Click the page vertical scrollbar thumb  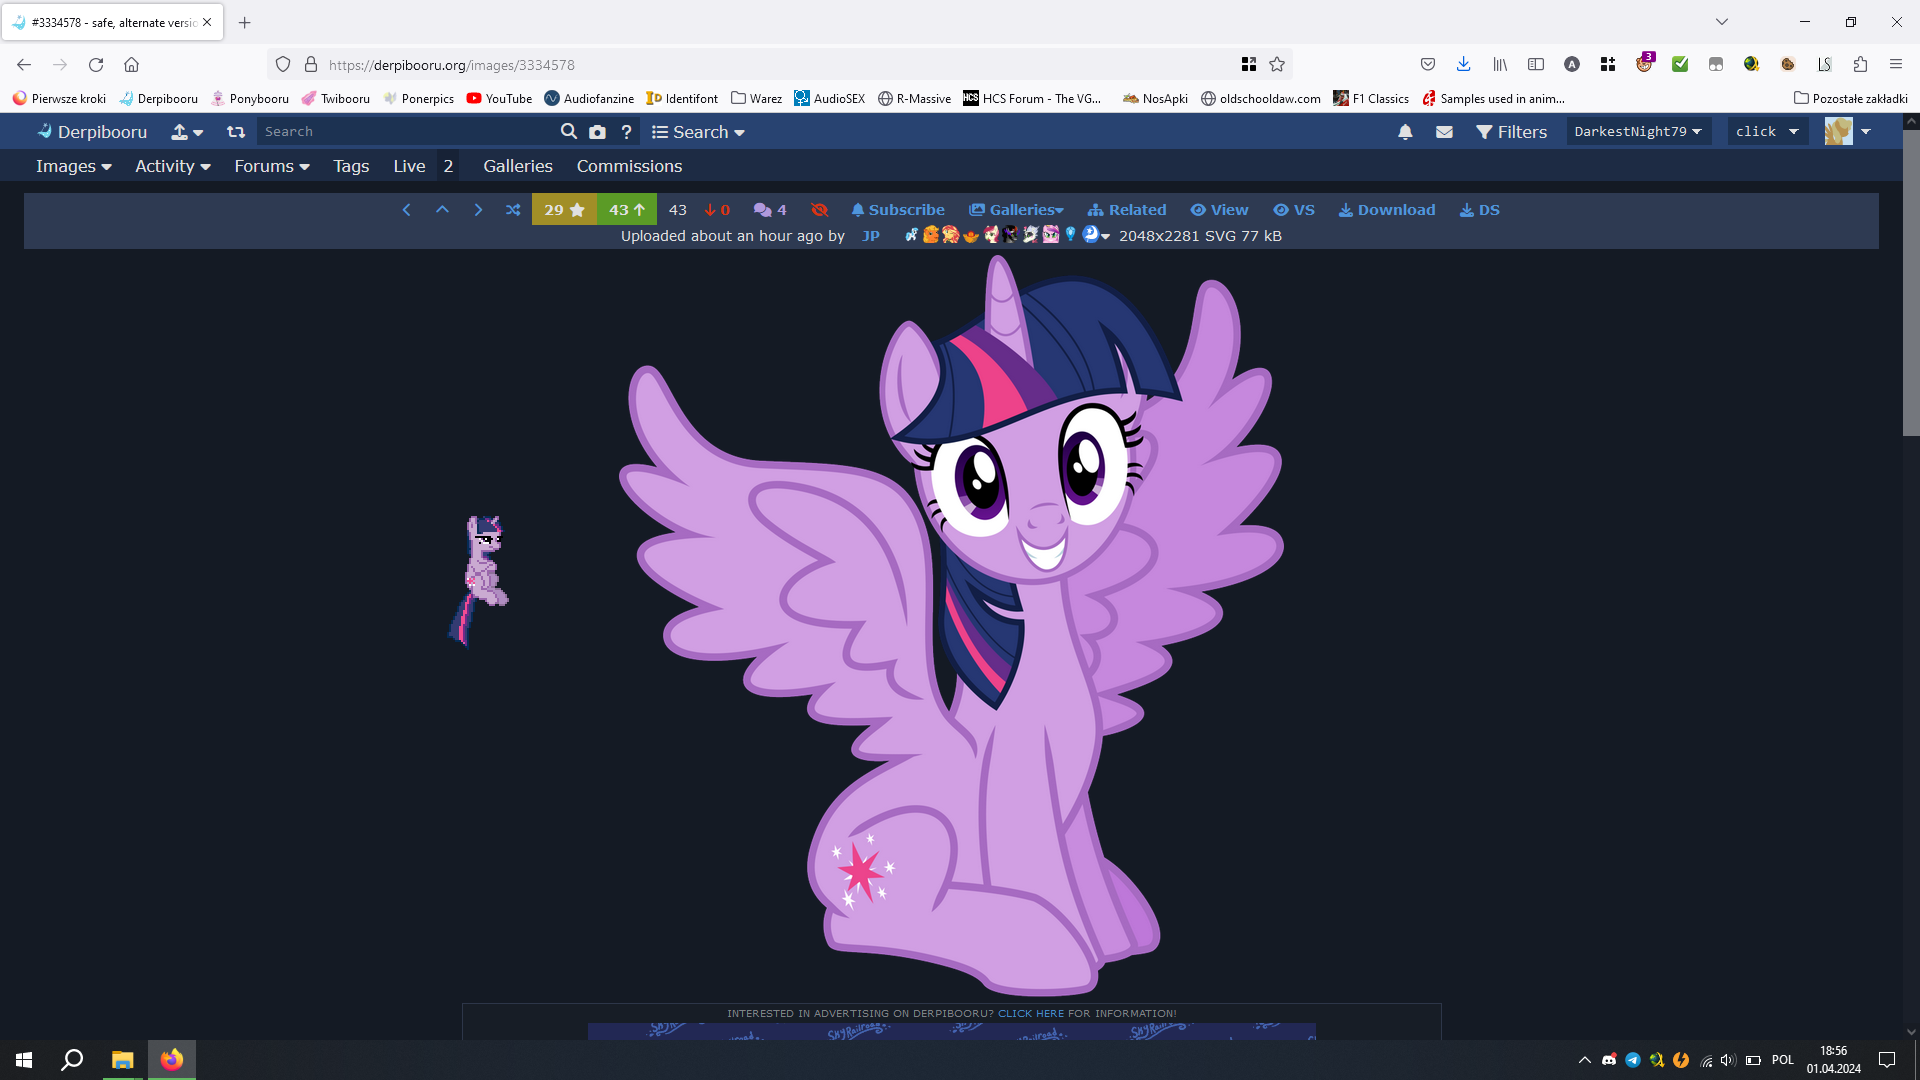(1910, 282)
